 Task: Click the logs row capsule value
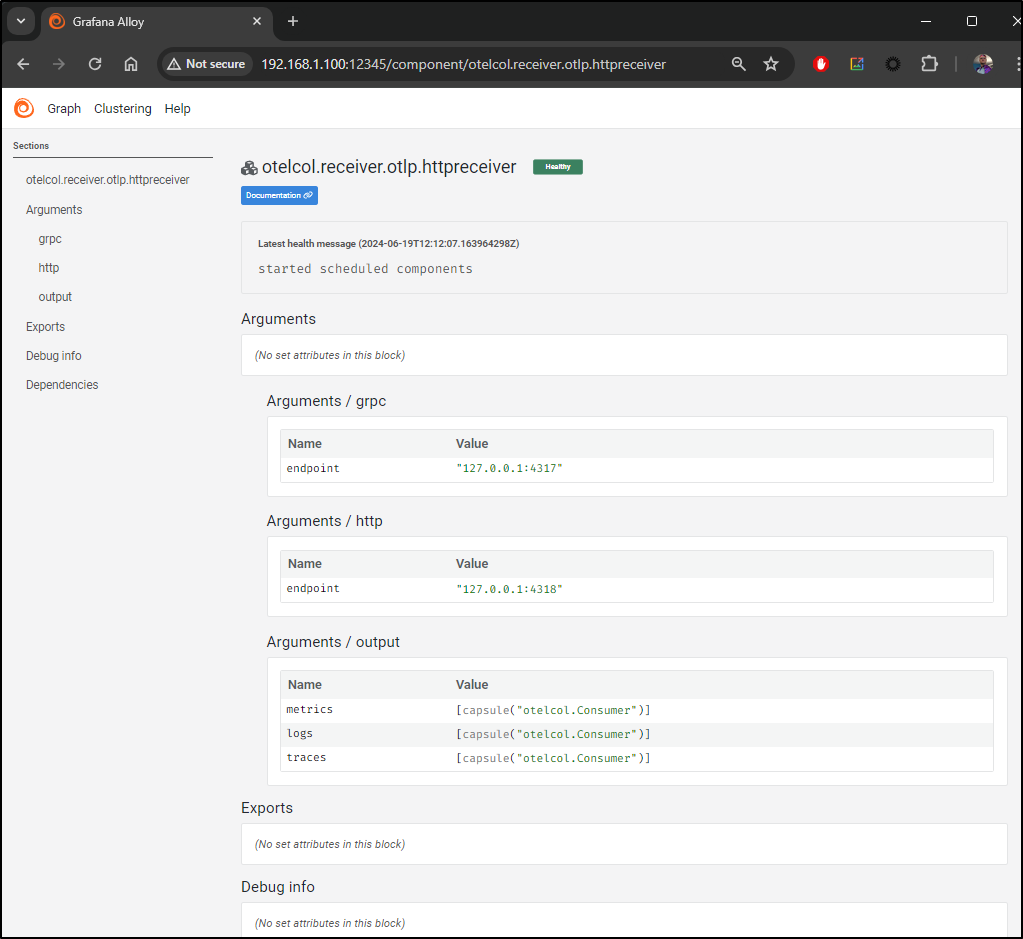(553, 734)
